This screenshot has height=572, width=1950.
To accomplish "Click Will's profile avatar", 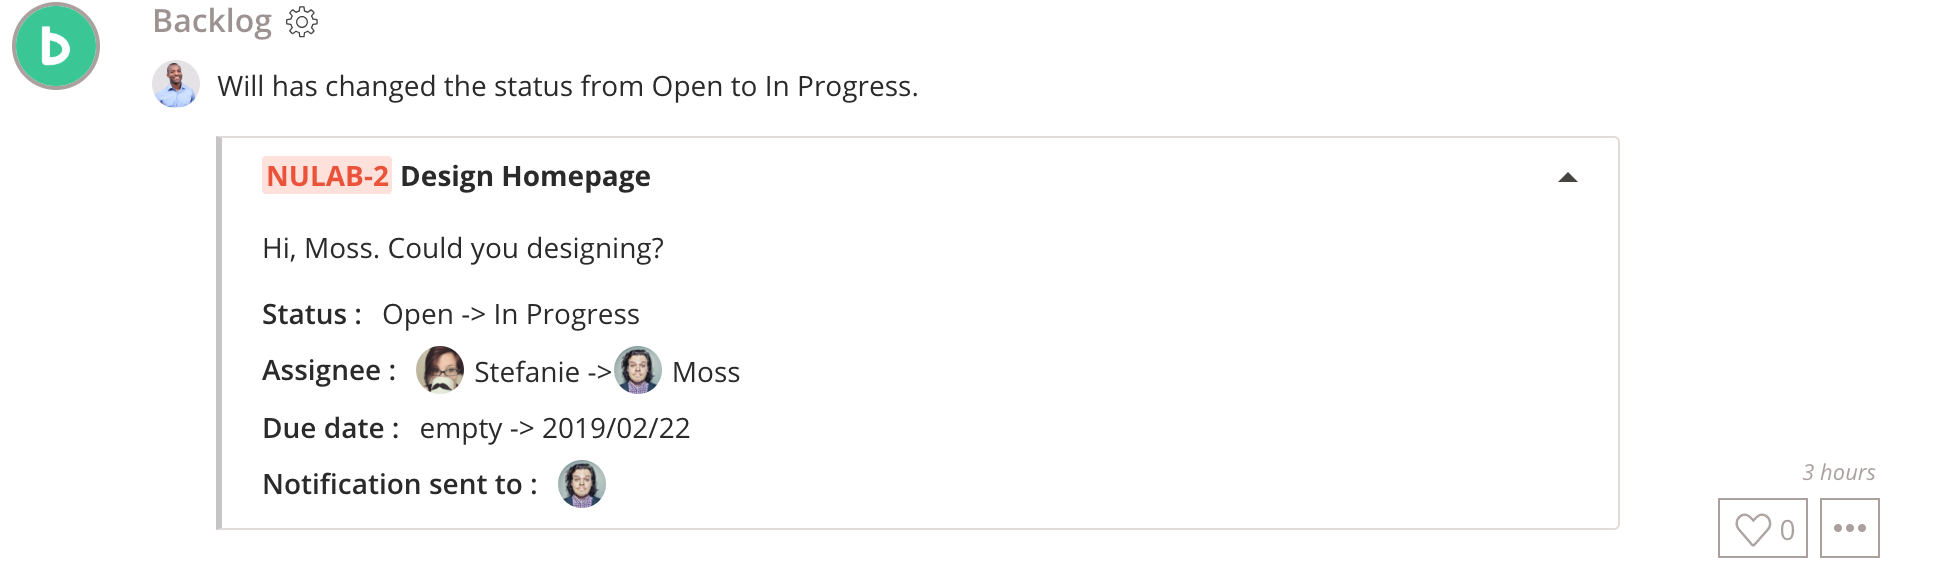I will coord(176,84).
